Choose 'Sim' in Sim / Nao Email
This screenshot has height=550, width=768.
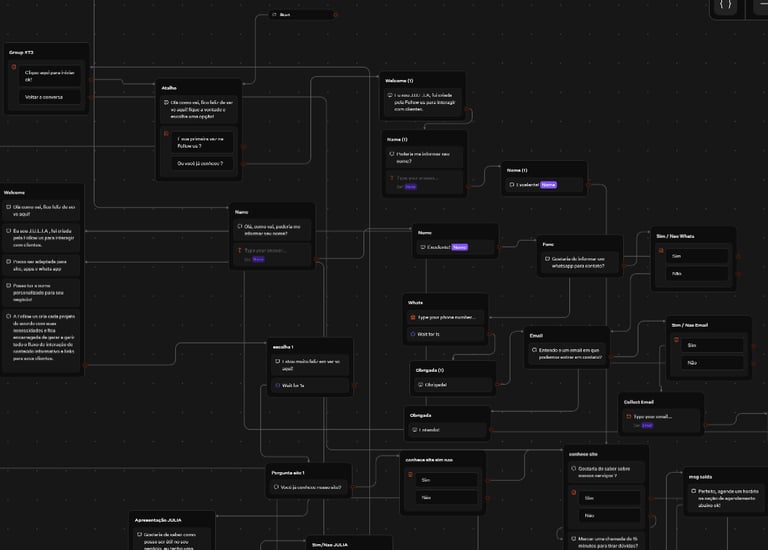tap(714, 345)
